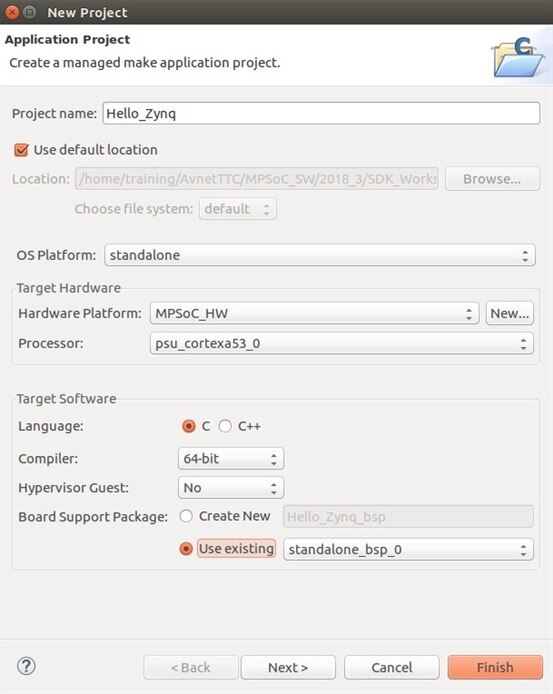Click the New... hardware platform button
The width and height of the screenshot is (553, 694).
click(510, 314)
